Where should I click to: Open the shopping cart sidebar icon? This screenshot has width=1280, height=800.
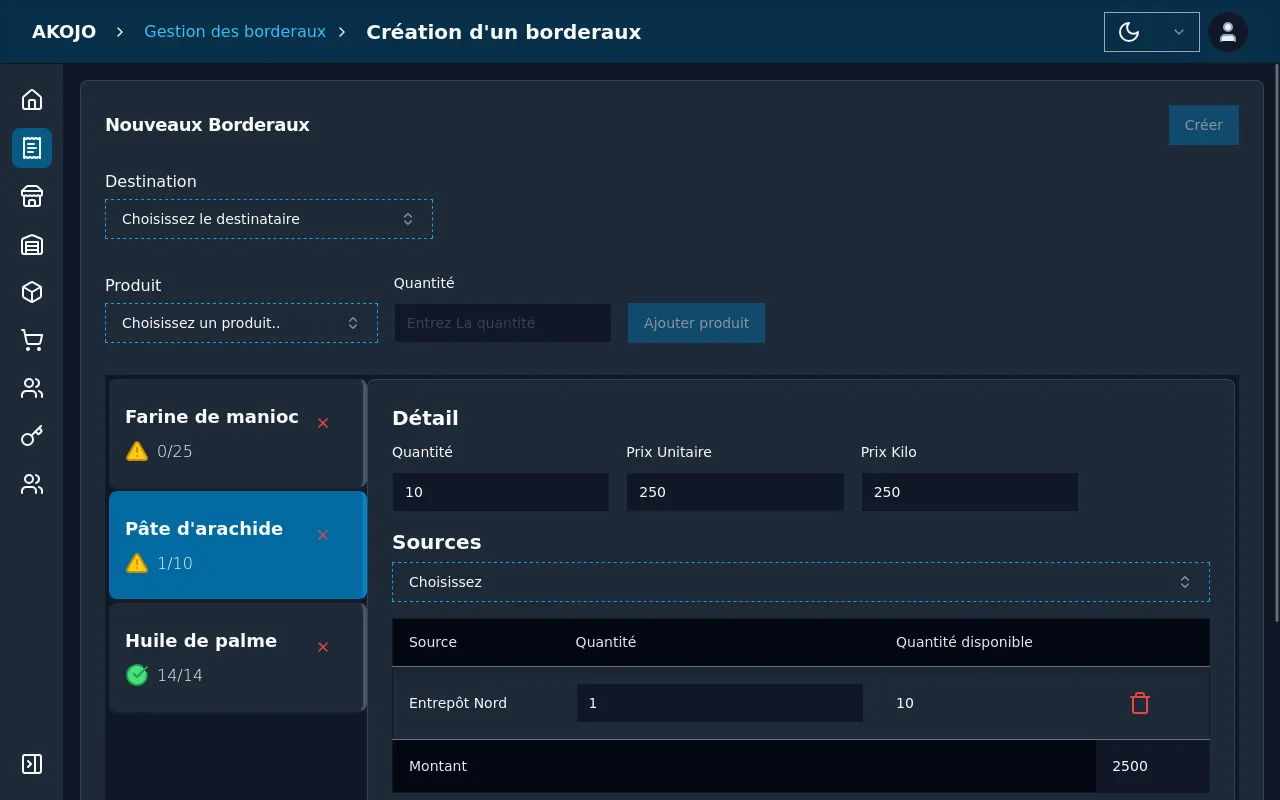(x=32, y=340)
